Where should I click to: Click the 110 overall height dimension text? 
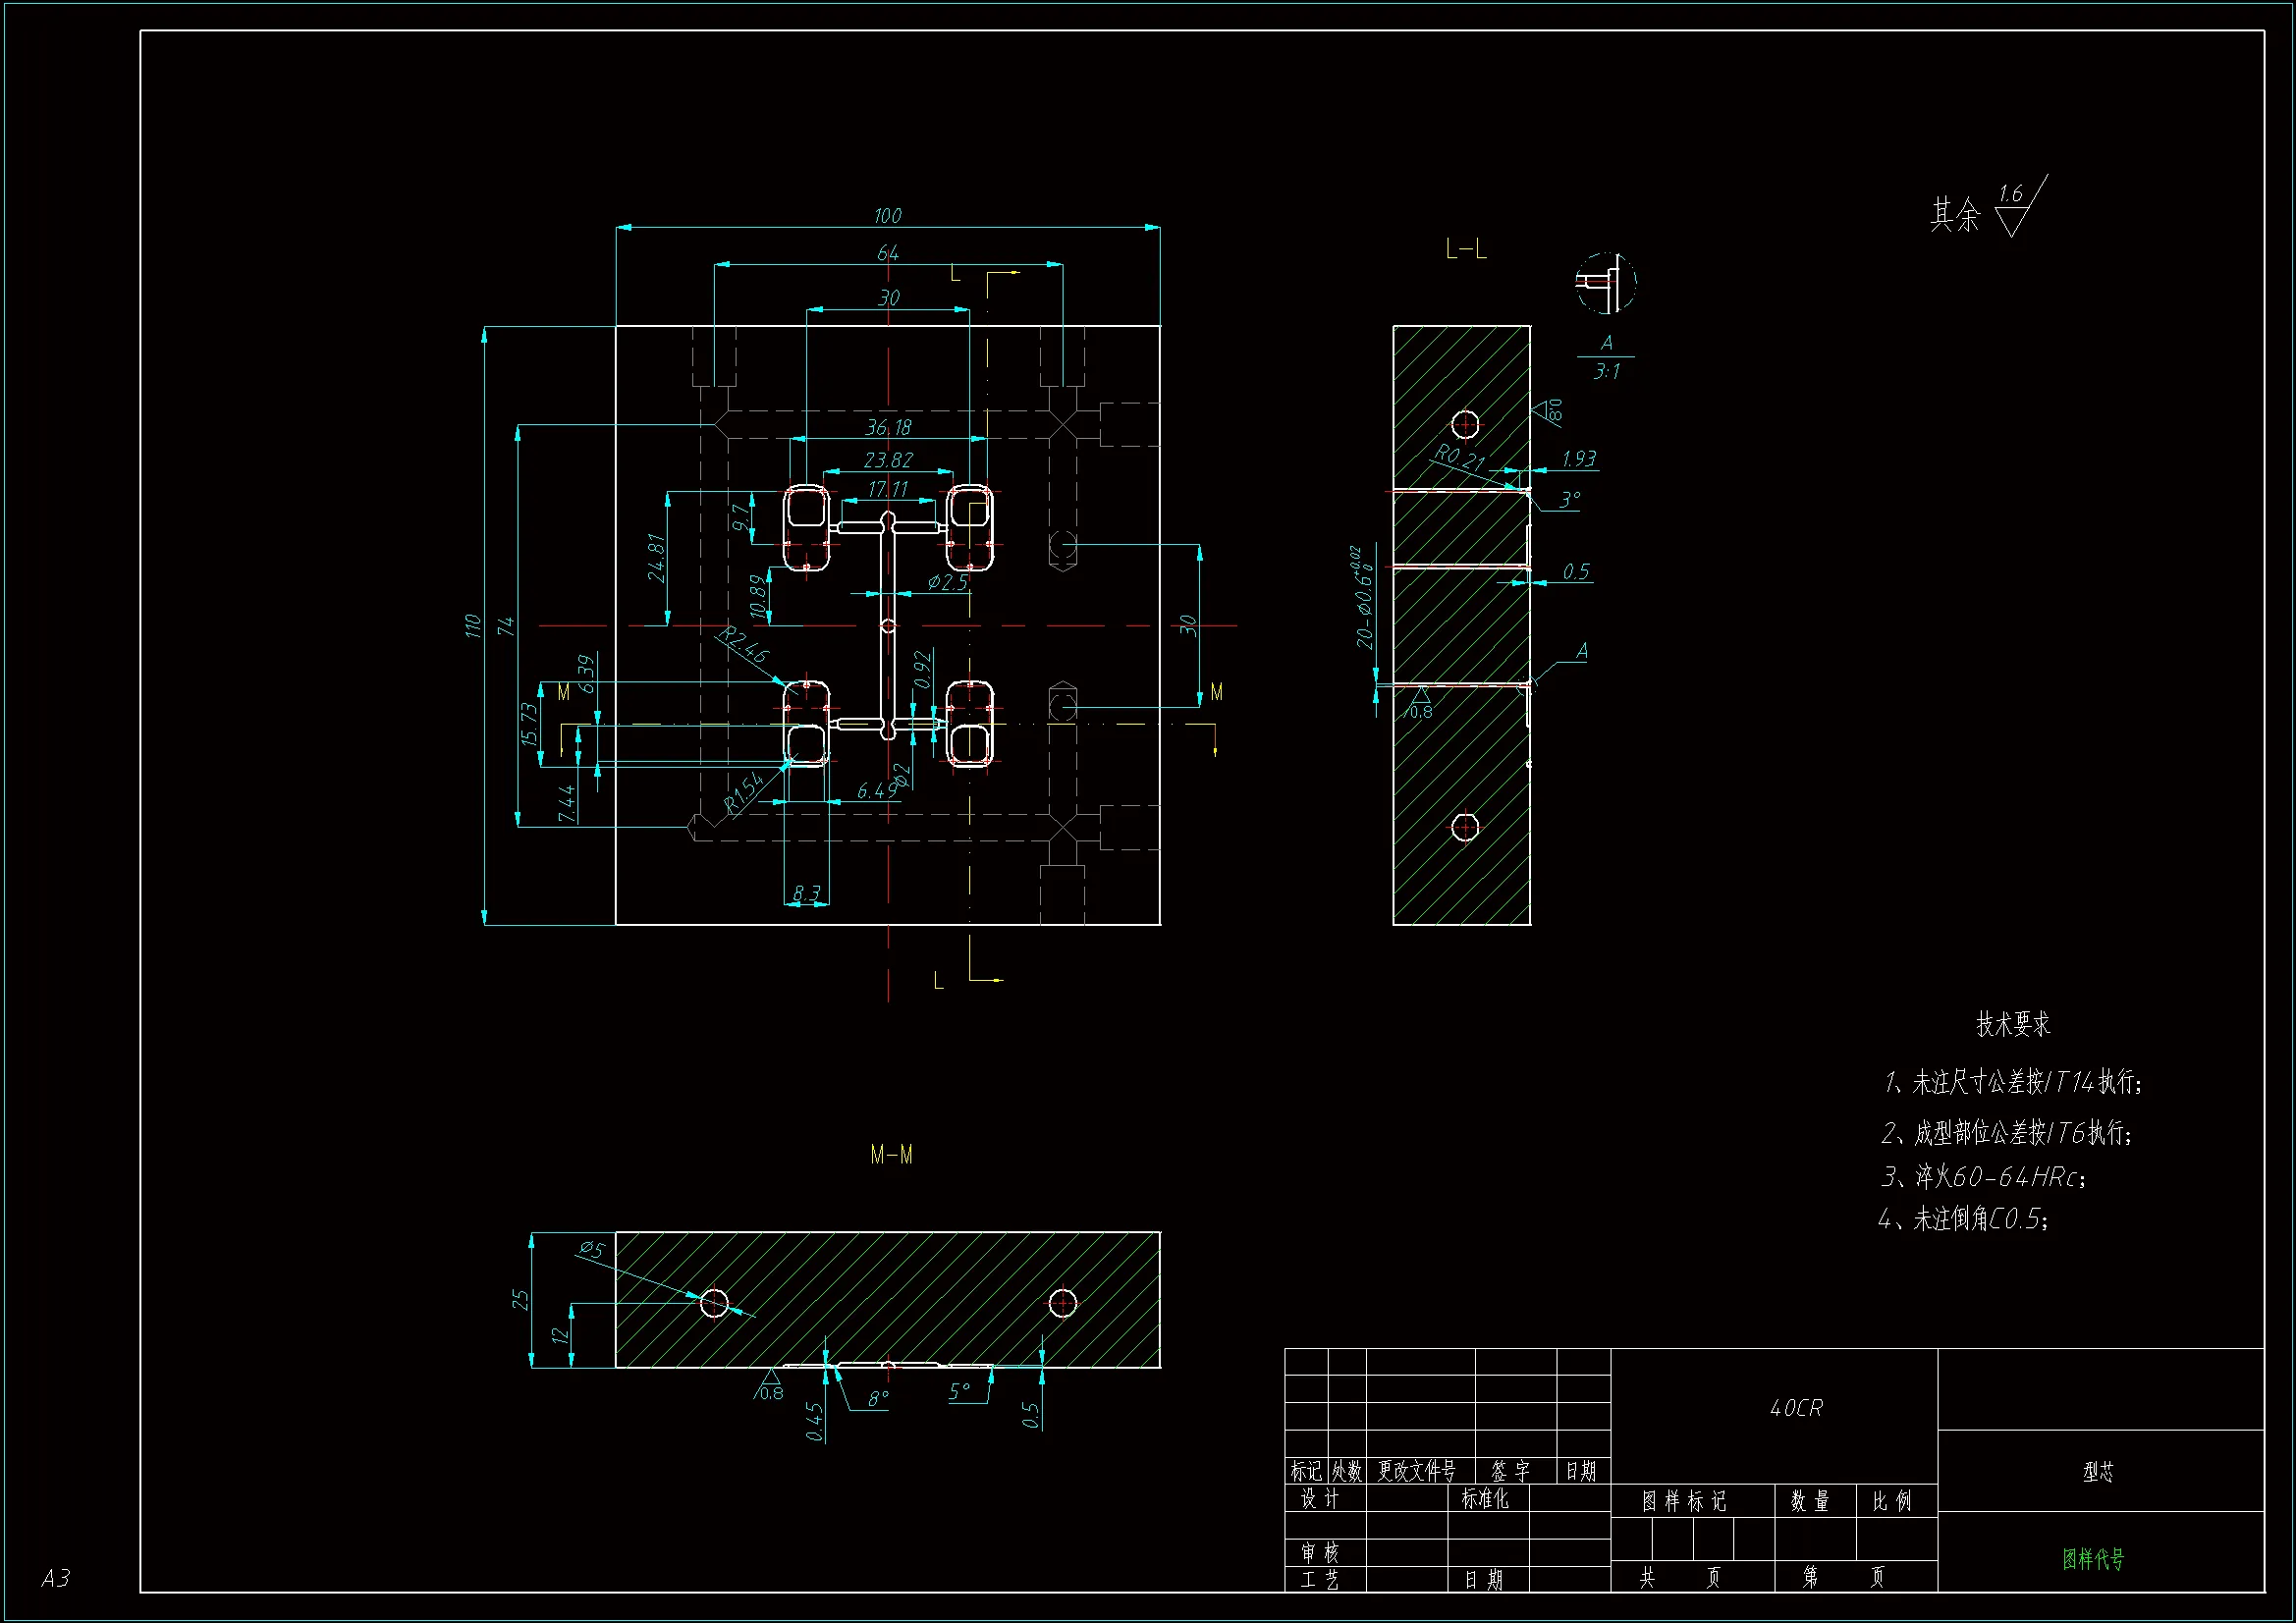[x=473, y=626]
